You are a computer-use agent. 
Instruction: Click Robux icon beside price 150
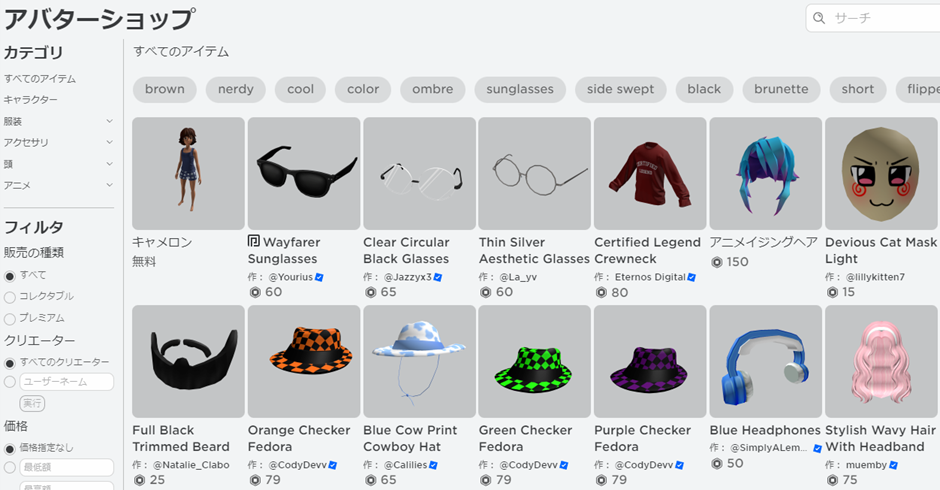coord(716,262)
